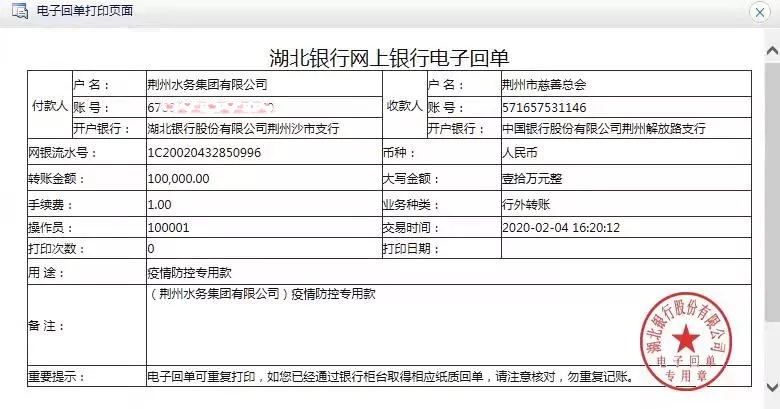Click the document icon beside 电子回单打印页面
This screenshot has height=409, width=780.
pyautogui.click(x=17, y=11)
